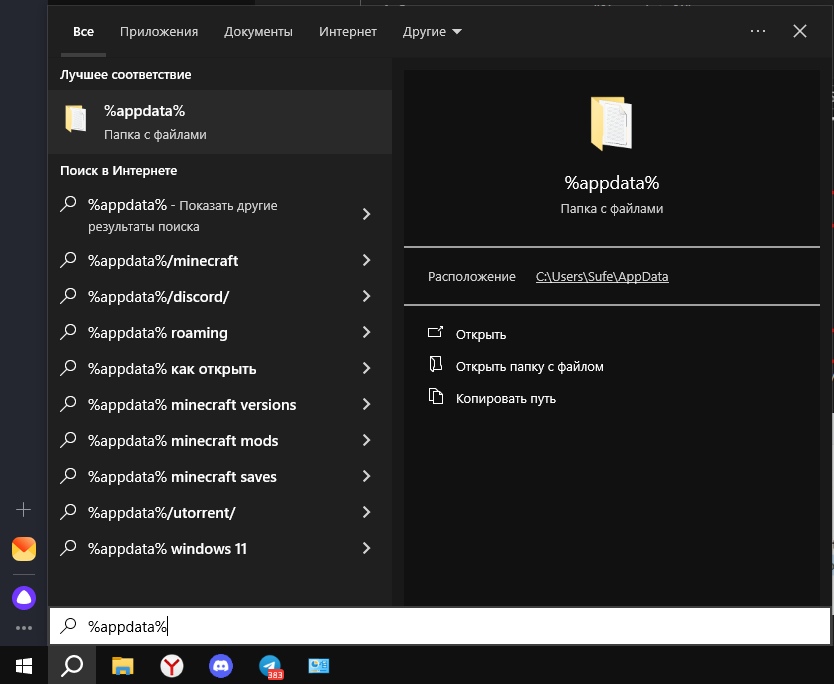
Task: Open Telegram with unread badge in taskbar
Action: (270, 665)
